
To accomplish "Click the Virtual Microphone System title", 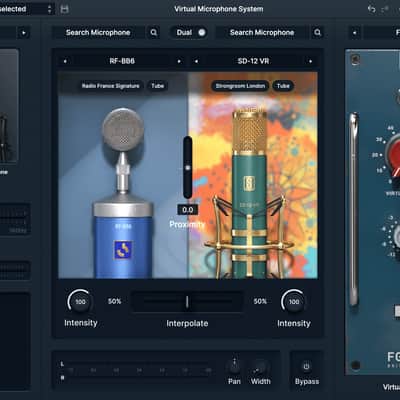I will (x=219, y=9).
